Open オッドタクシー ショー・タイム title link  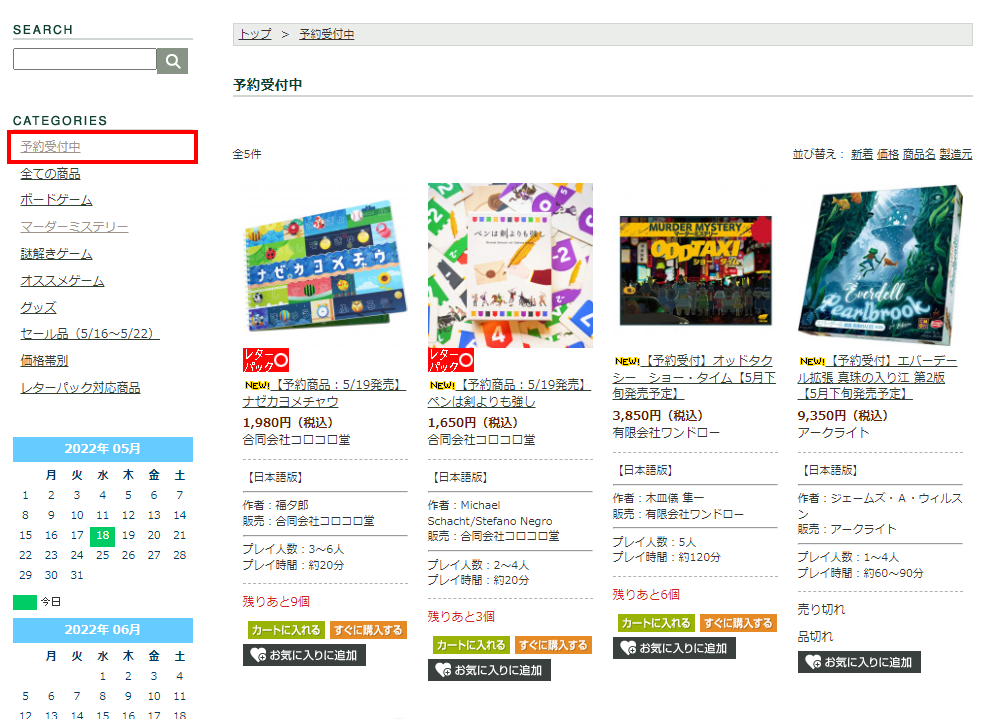(x=694, y=378)
